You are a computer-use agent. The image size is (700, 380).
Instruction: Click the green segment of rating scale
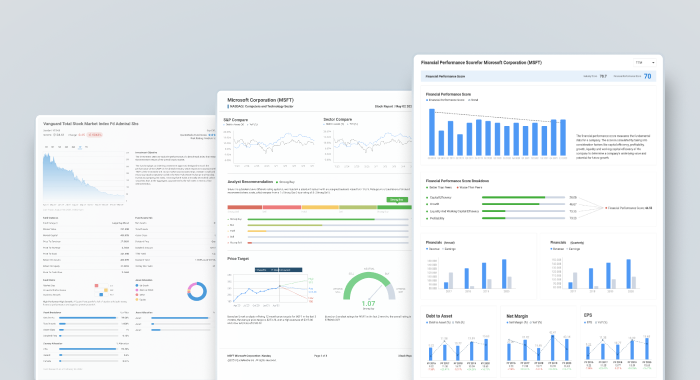tap(394, 207)
